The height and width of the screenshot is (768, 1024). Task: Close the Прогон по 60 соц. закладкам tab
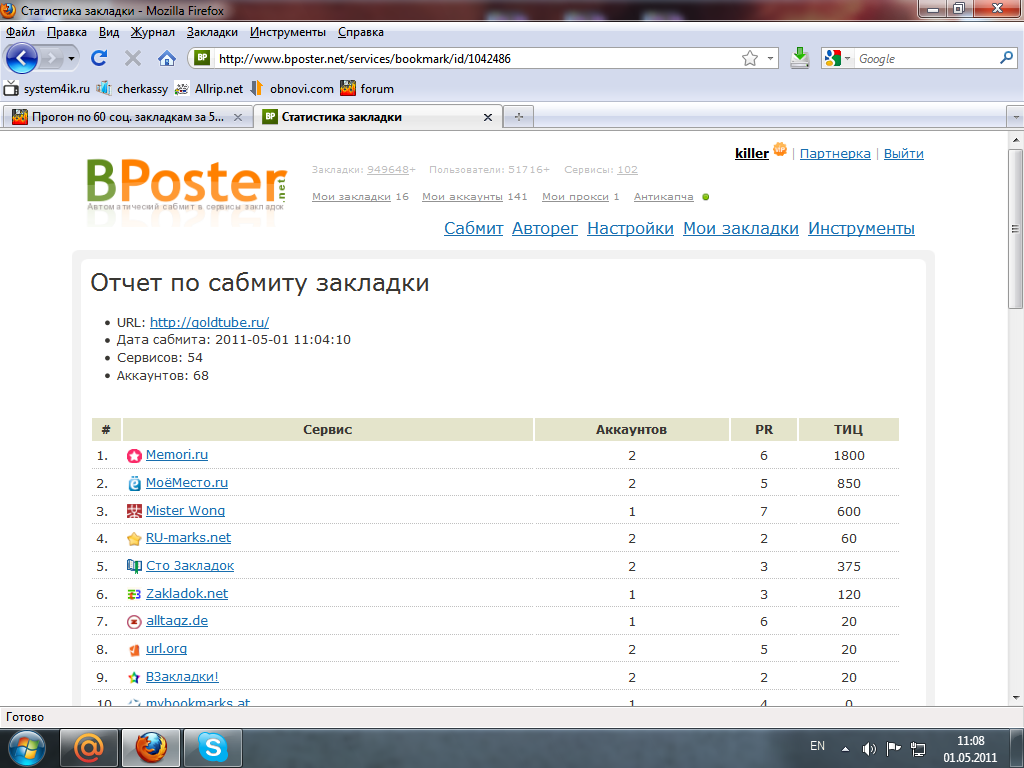click(x=238, y=118)
